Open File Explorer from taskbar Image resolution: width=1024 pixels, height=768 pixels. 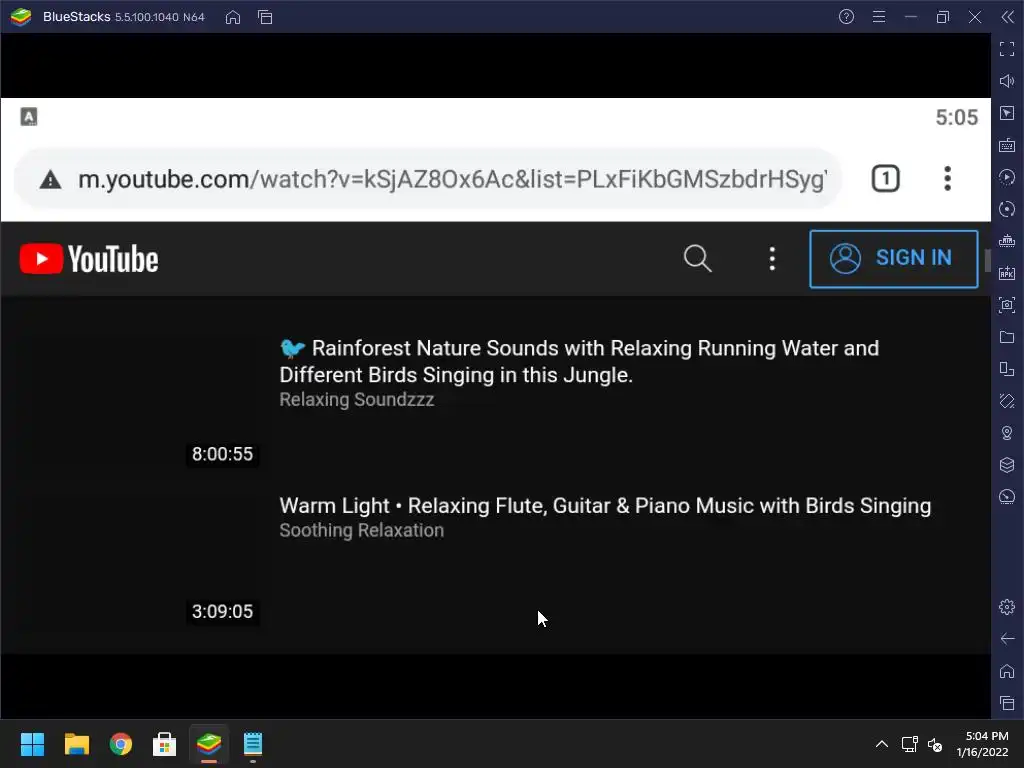click(x=76, y=744)
